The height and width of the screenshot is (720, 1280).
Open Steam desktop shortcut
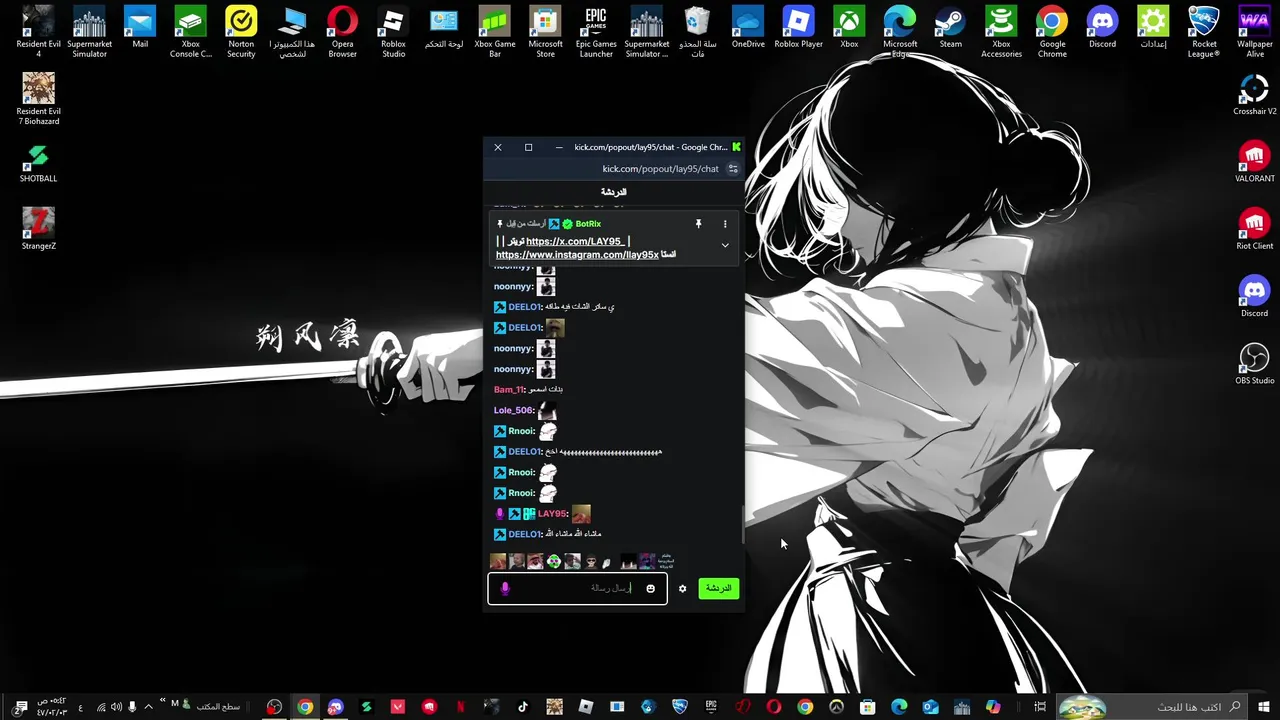pos(950,27)
